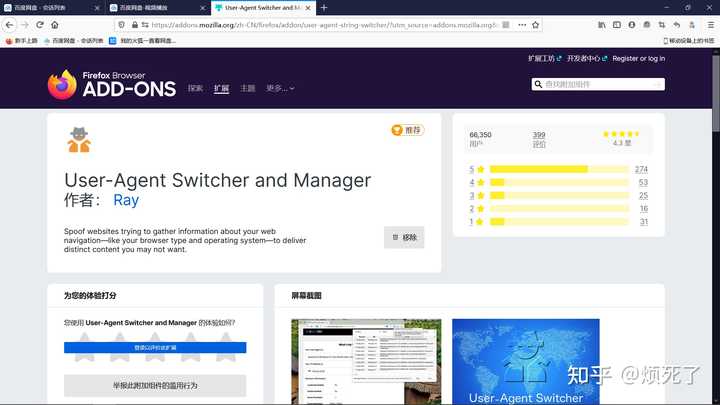720x405 pixels.
Task: Click the five-star rating progress bar
Action: [559, 169]
